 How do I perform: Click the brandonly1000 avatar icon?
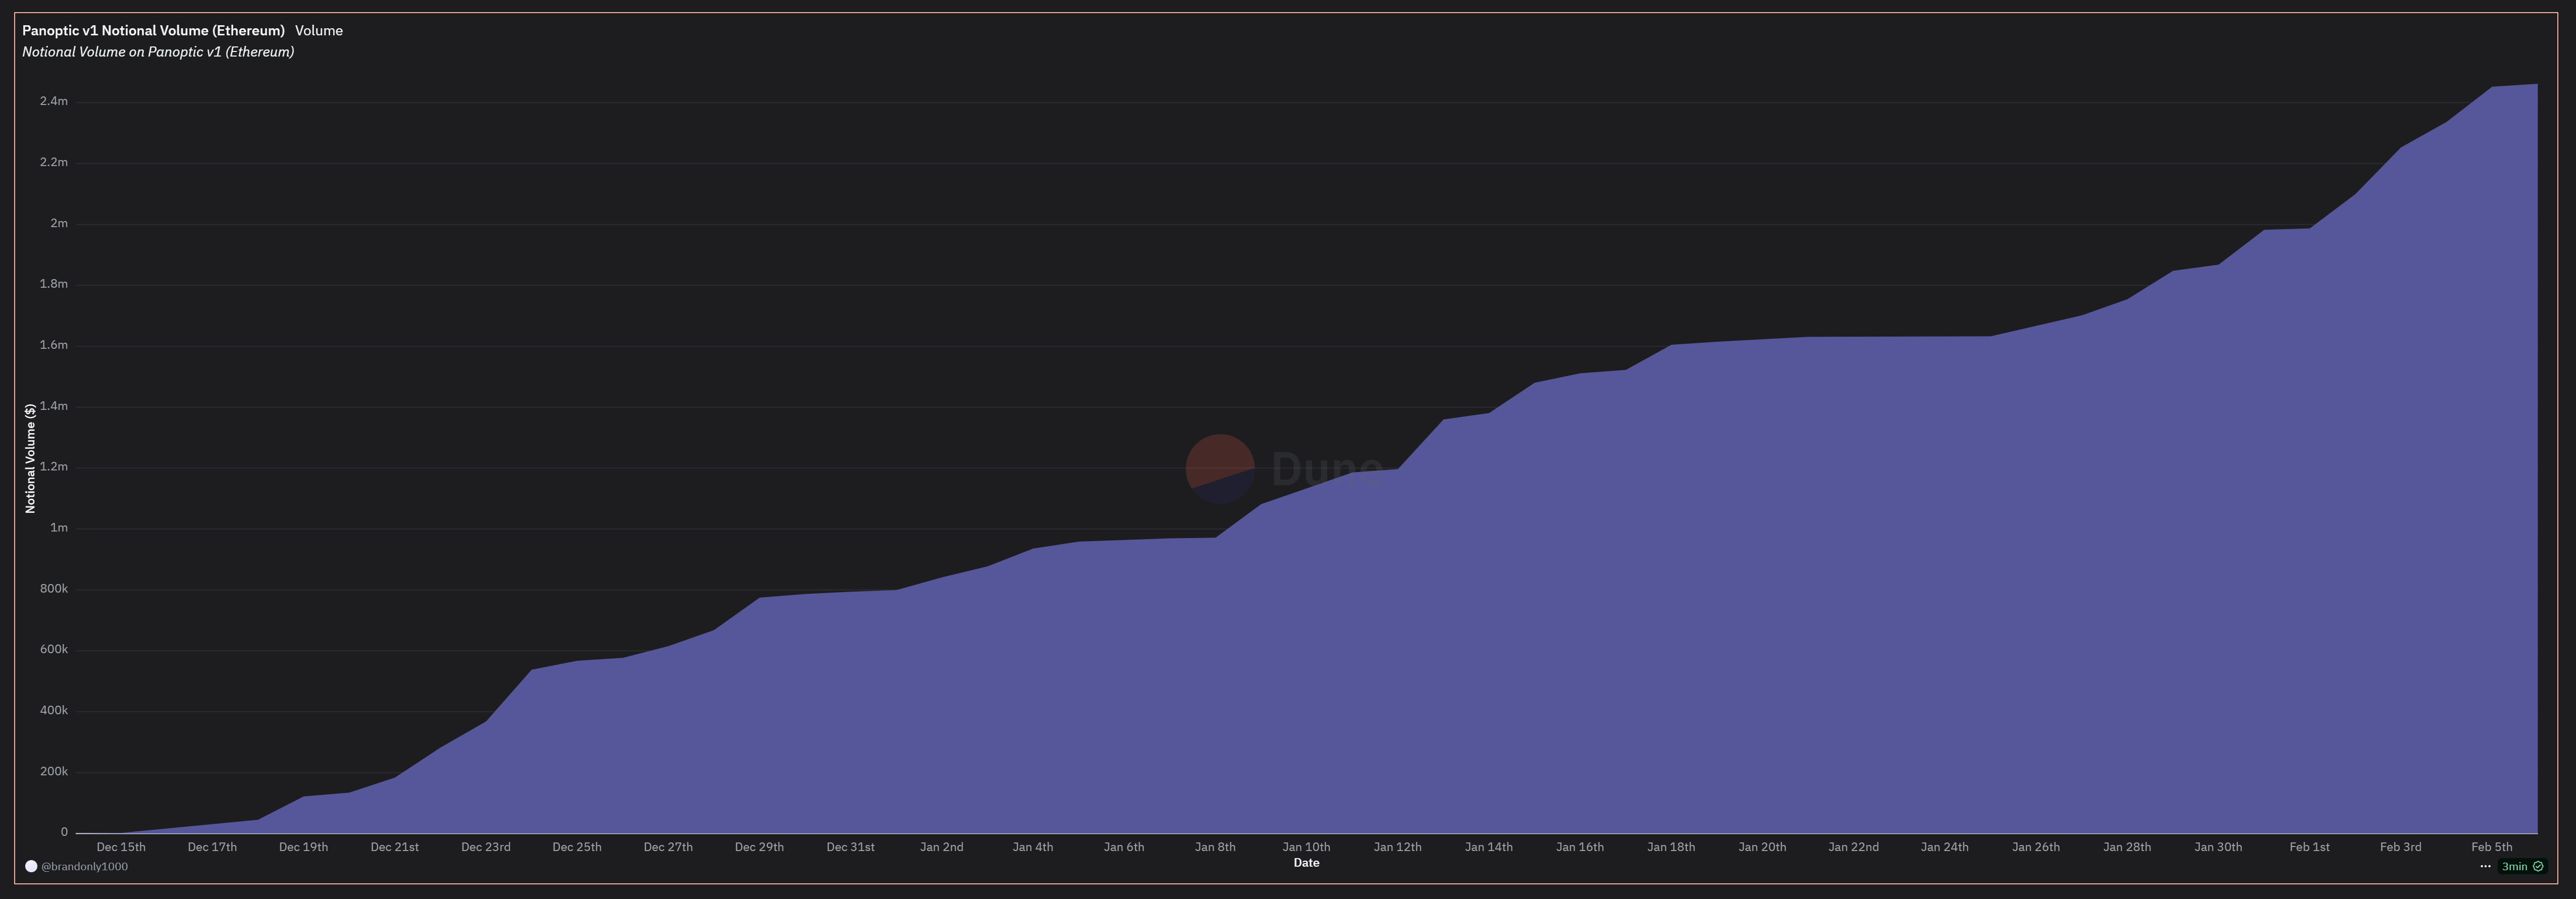coord(31,866)
